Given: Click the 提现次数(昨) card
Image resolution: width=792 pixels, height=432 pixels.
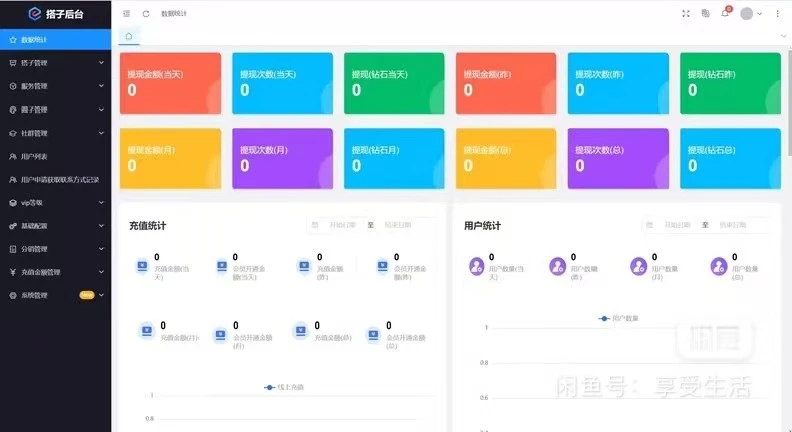Looking at the screenshot, I should pos(618,83).
